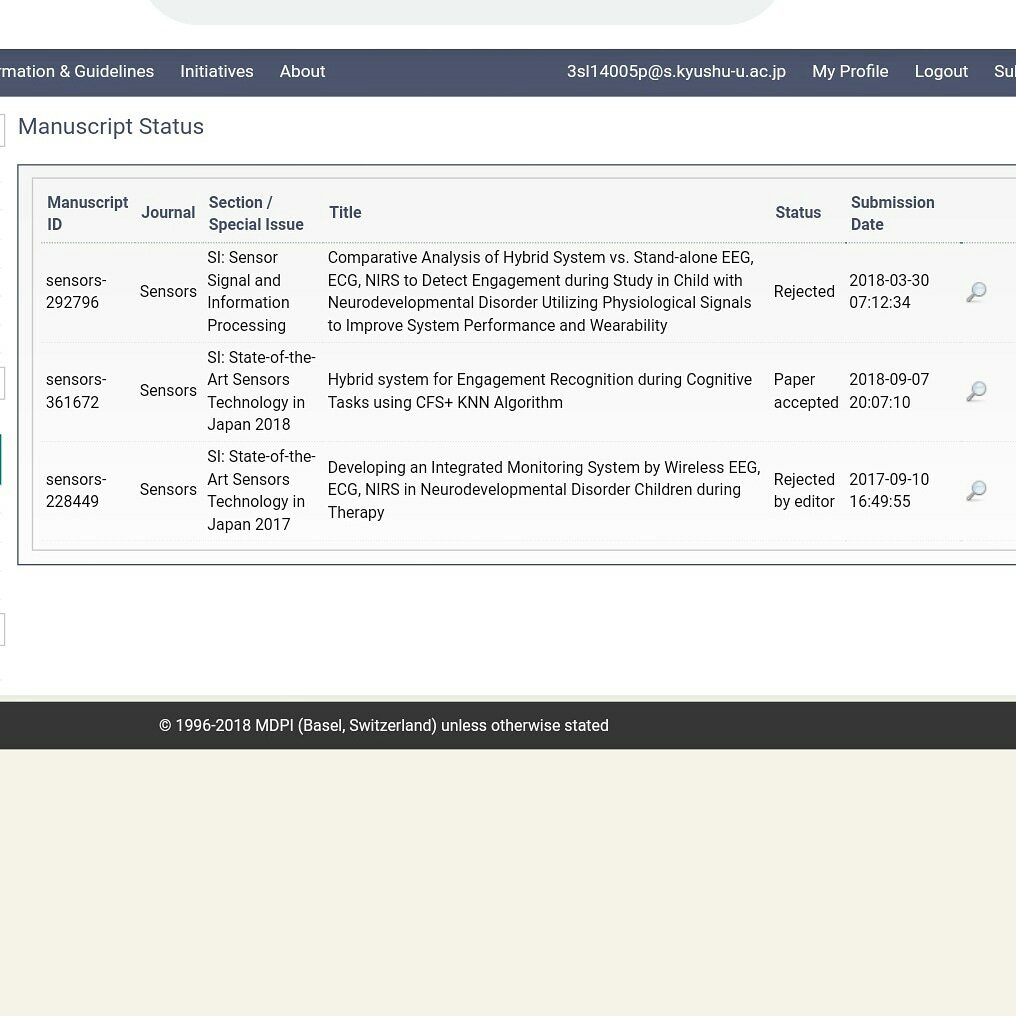Click the Submission Date column header
Viewport: 1016px width, 1016px height.
(x=892, y=213)
